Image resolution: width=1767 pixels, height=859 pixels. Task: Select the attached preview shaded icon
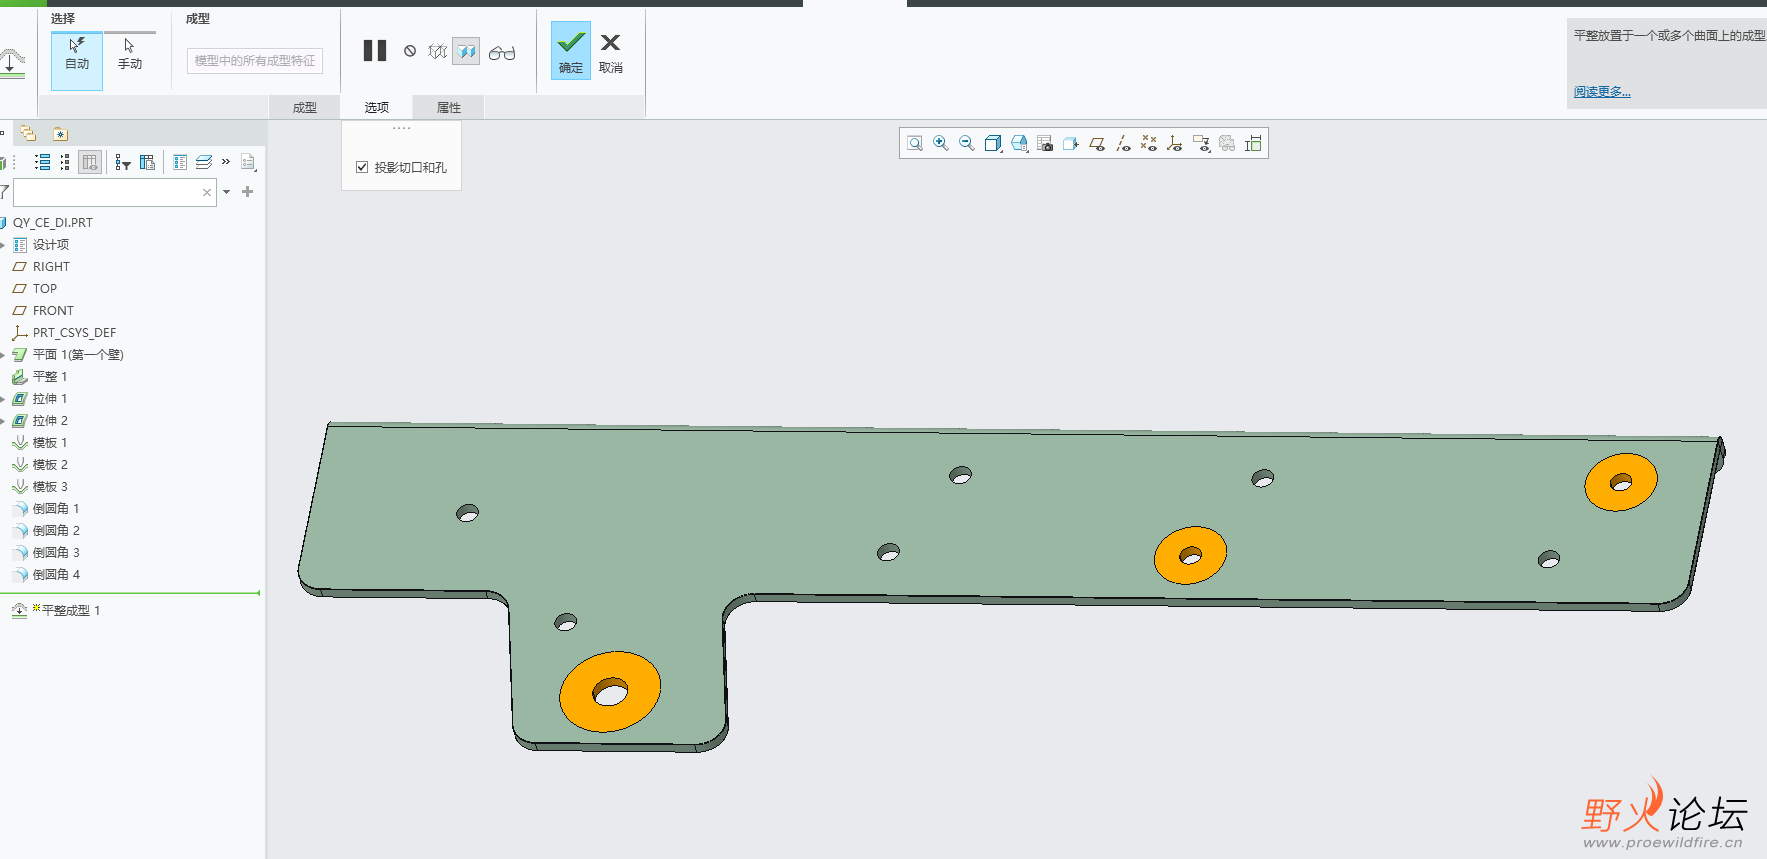[466, 51]
